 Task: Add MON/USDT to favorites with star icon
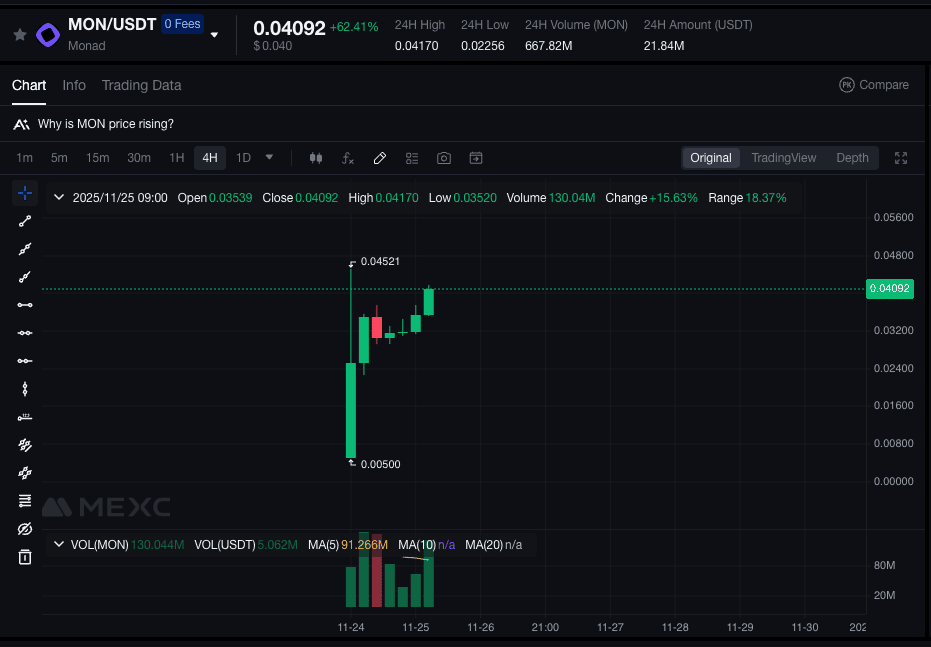tap(20, 34)
